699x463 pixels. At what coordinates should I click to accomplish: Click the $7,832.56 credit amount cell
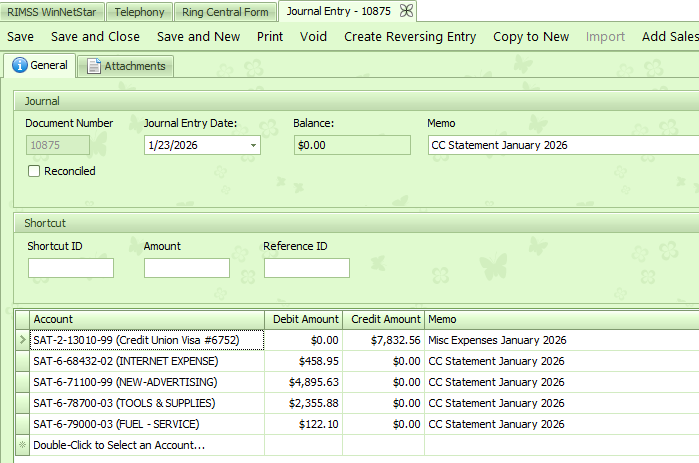(383, 340)
